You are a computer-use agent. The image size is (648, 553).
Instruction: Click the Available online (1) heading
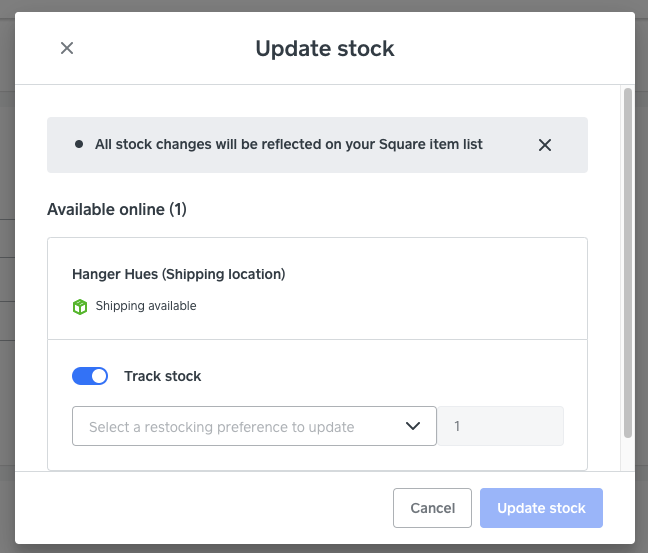pos(117,209)
